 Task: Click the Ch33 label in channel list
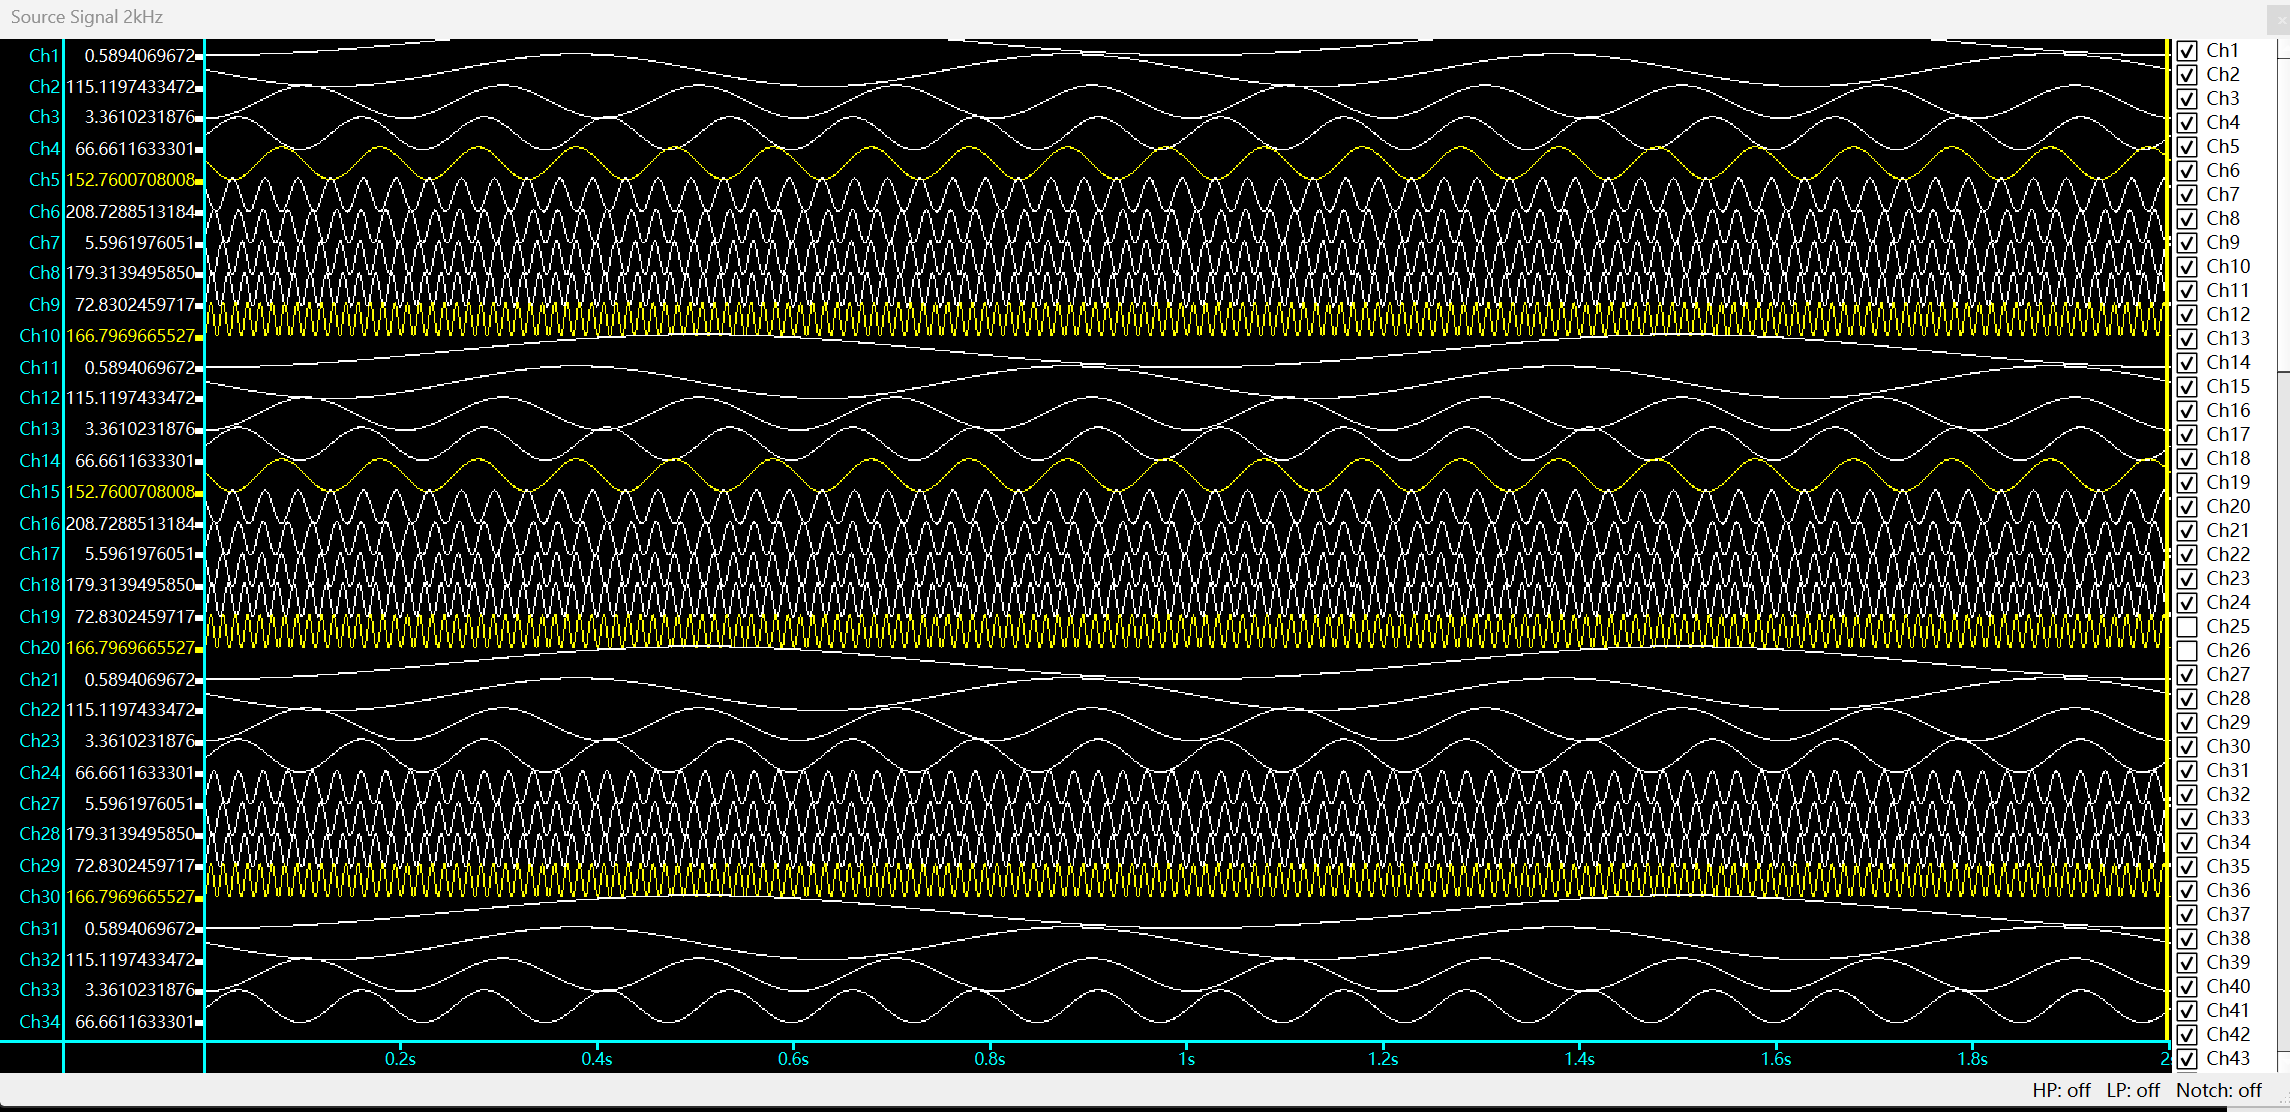pos(2228,819)
